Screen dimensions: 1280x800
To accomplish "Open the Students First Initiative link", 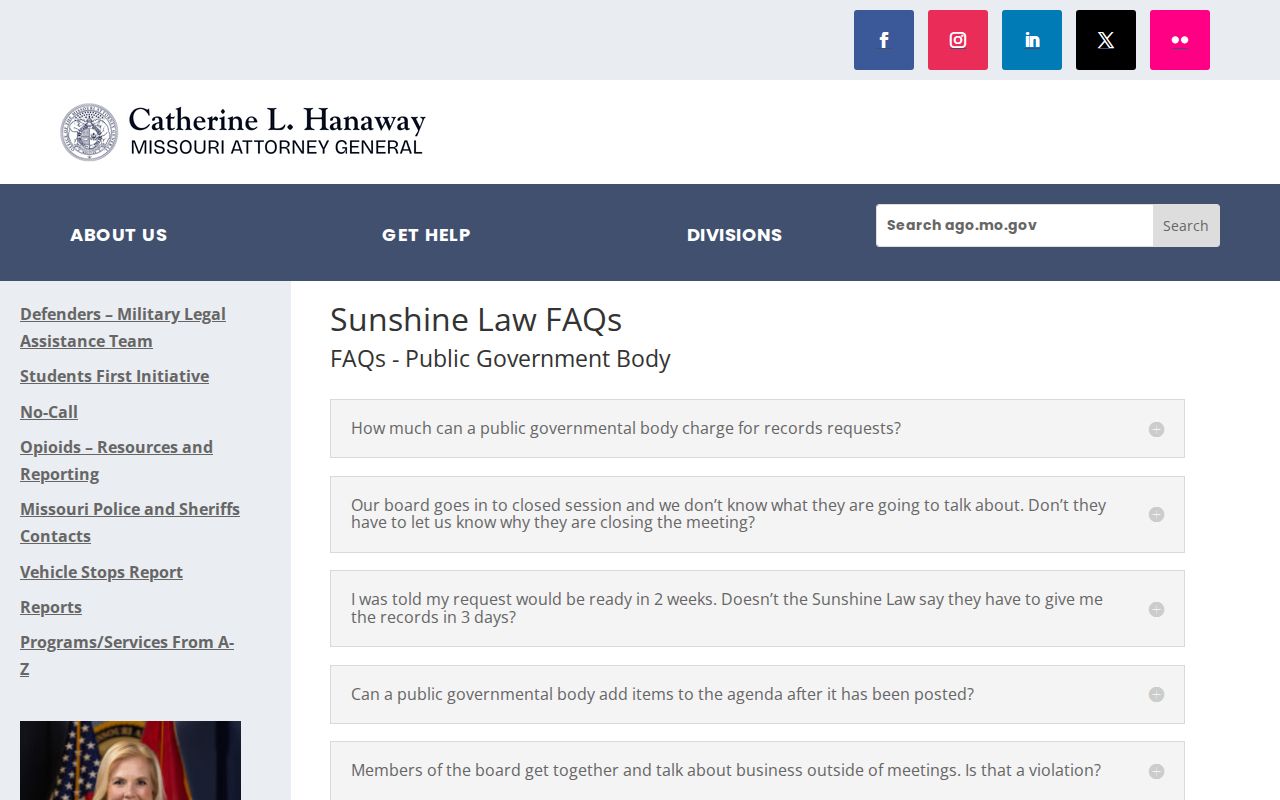I will point(114,376).
